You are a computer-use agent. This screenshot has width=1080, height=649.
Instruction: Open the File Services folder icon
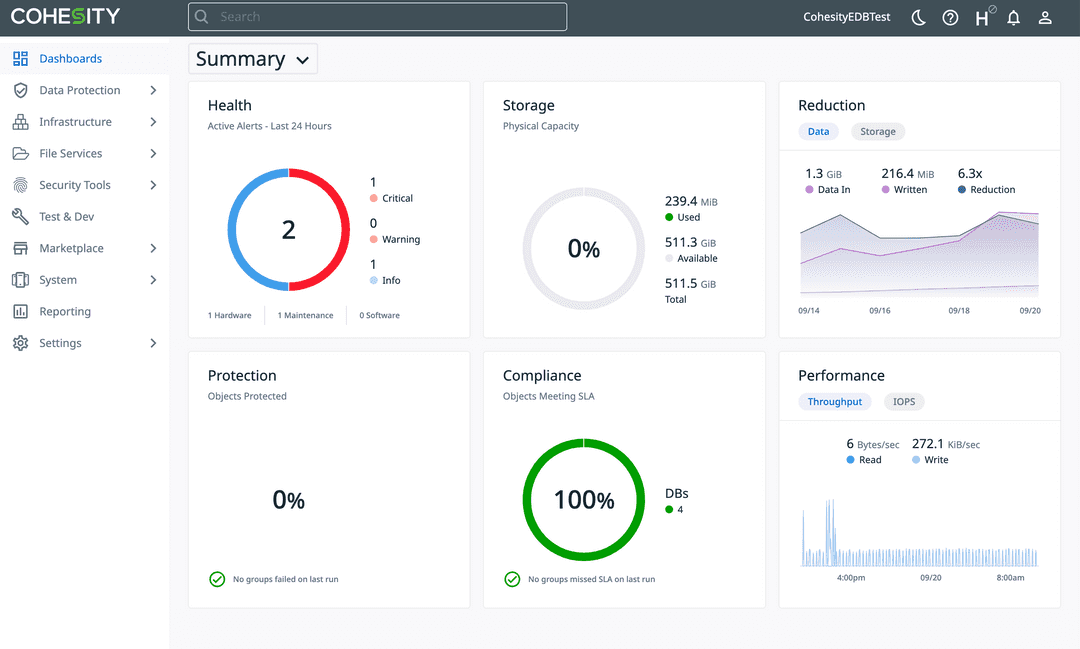tap(21, 153)
